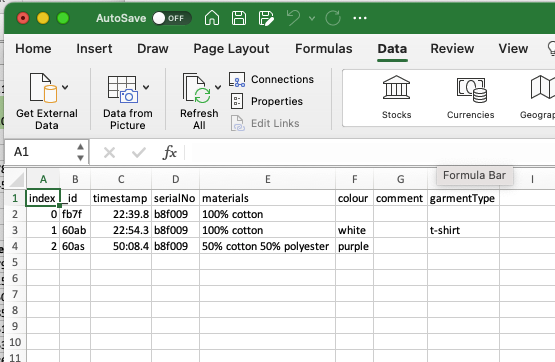Undo the last action

click(x=293, y=18)
